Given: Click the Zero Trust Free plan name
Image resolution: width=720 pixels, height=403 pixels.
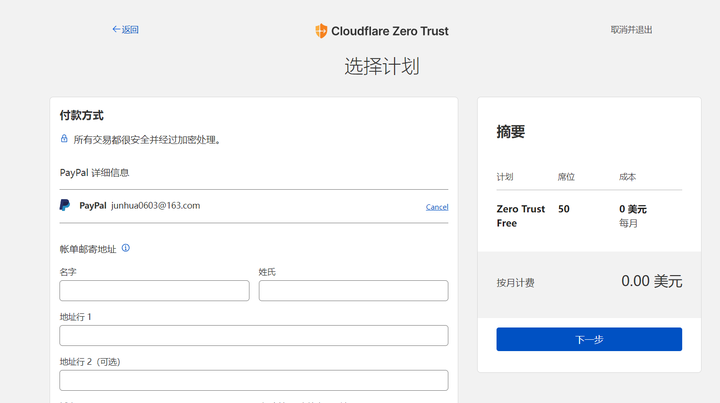Looking at the screenshot, I should click(521, 216).
